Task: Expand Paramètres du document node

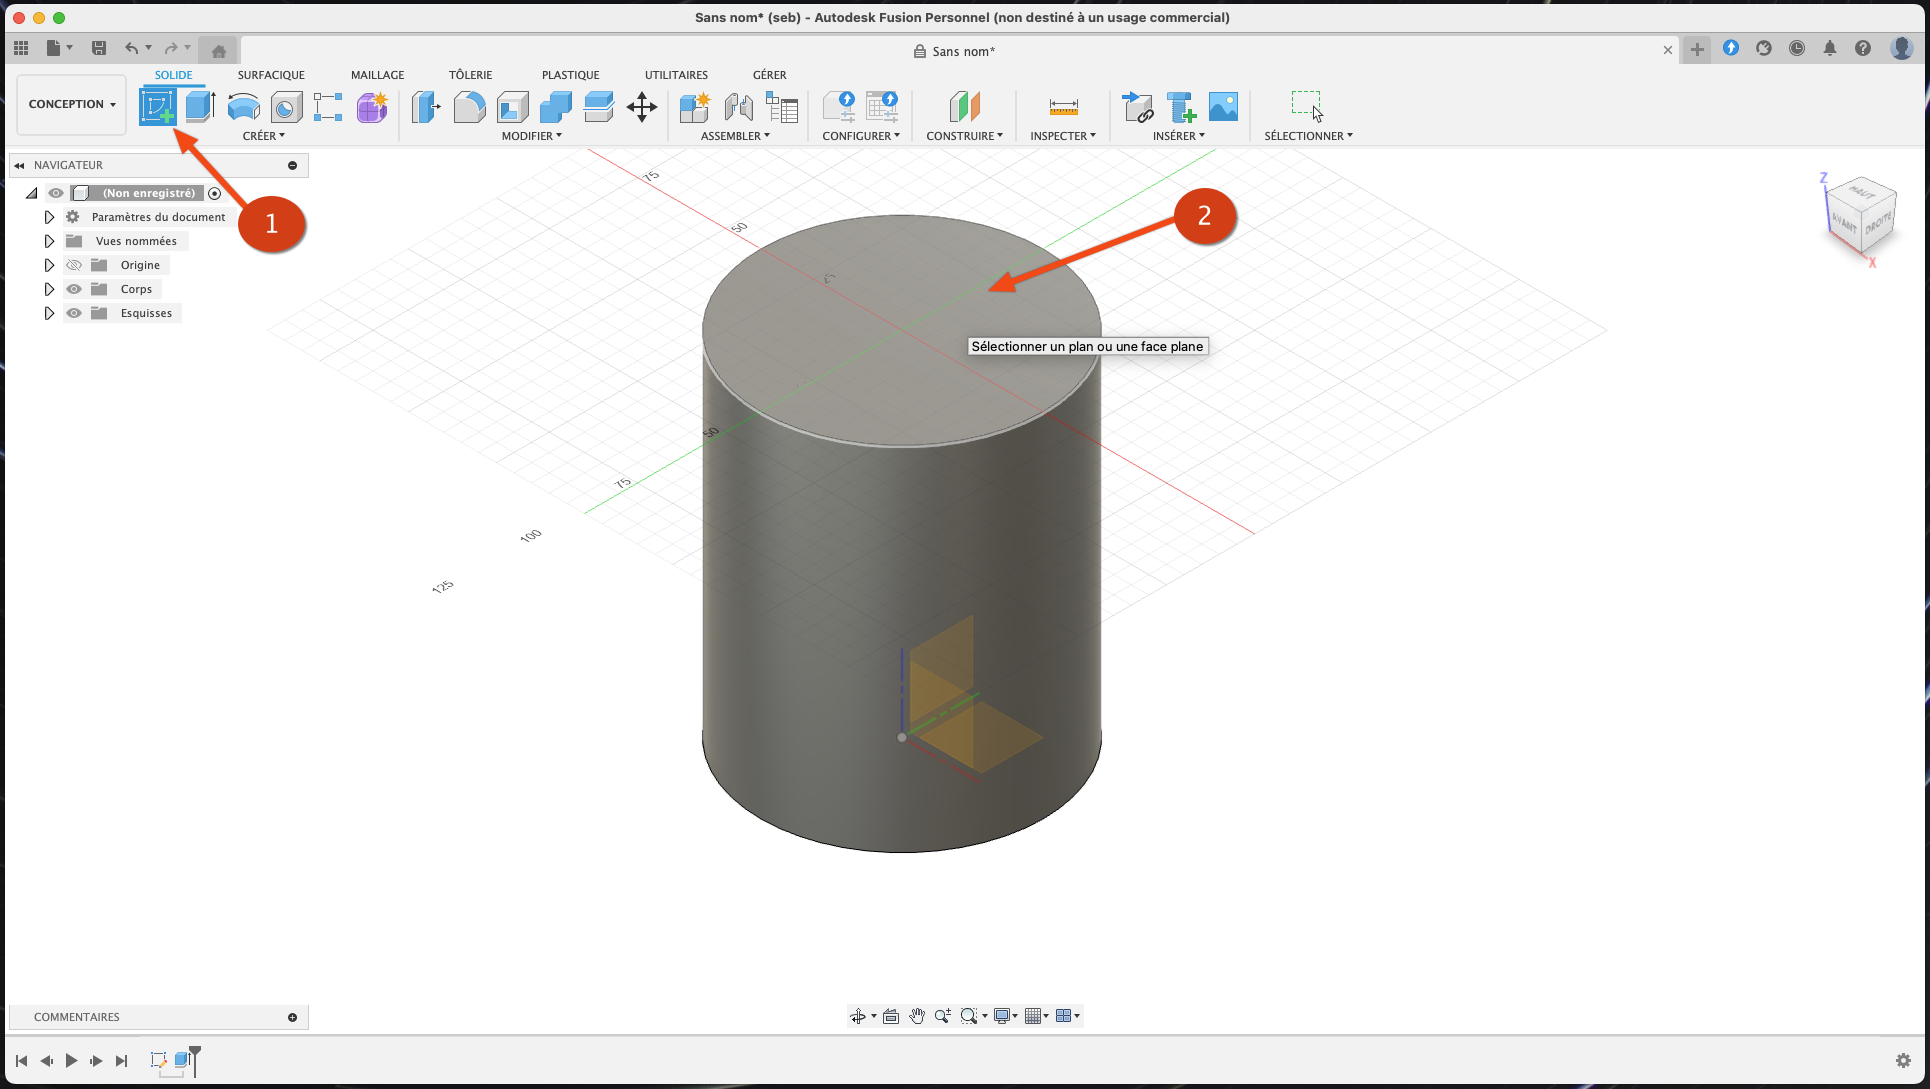Action: click(49, 217)
